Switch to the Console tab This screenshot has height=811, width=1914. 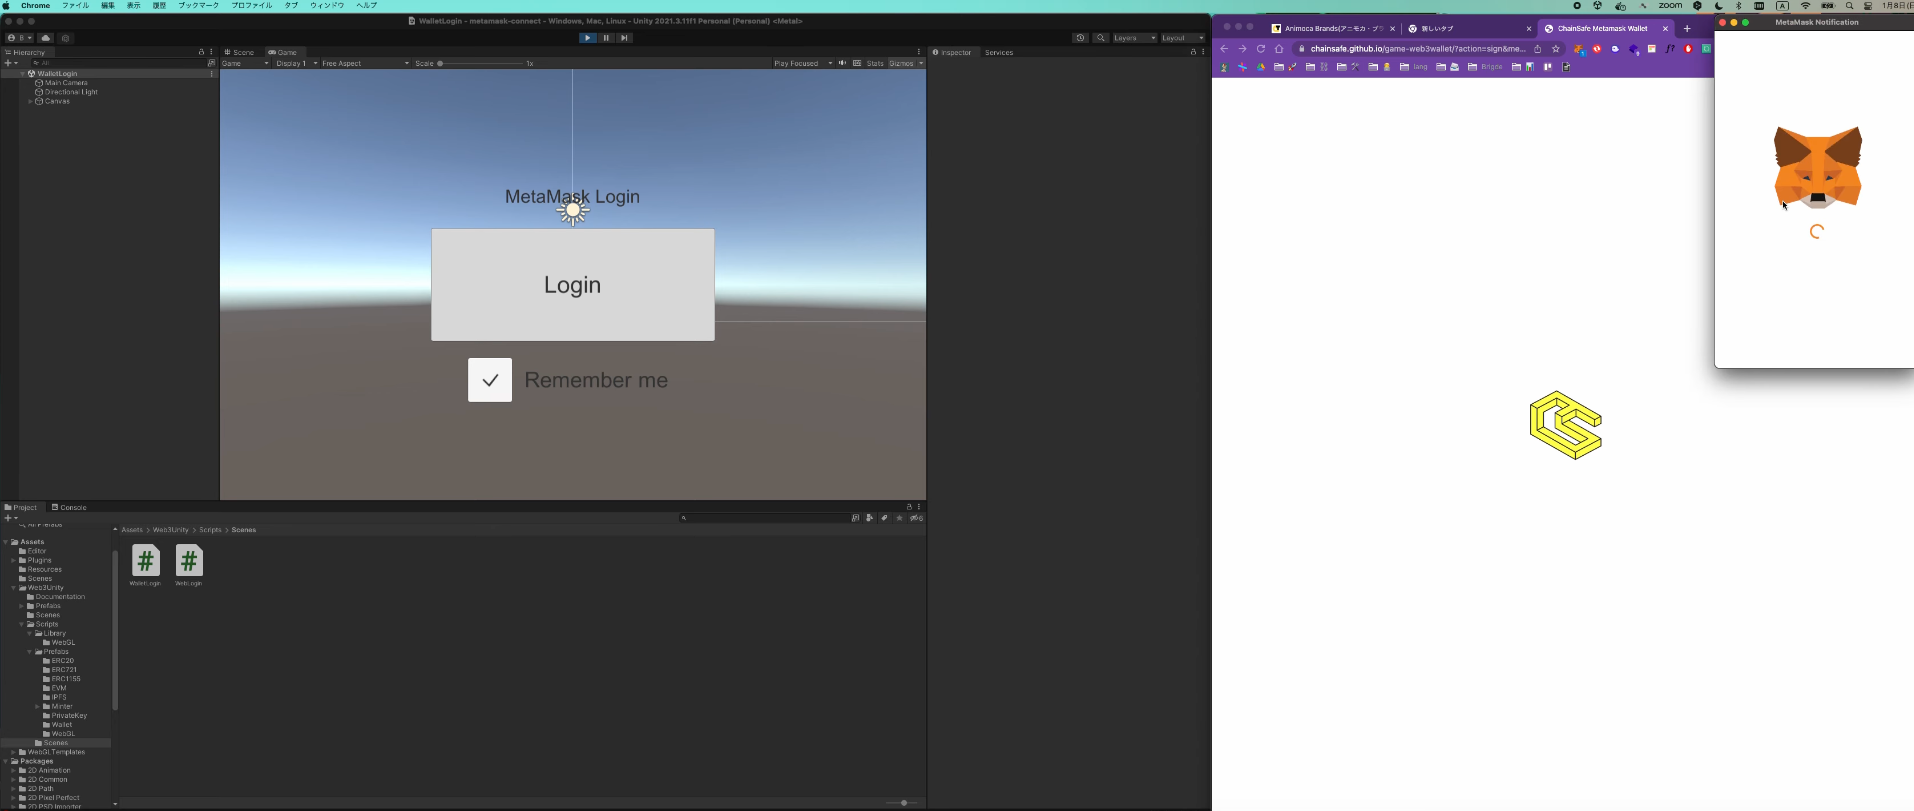[x=69, y=507]
